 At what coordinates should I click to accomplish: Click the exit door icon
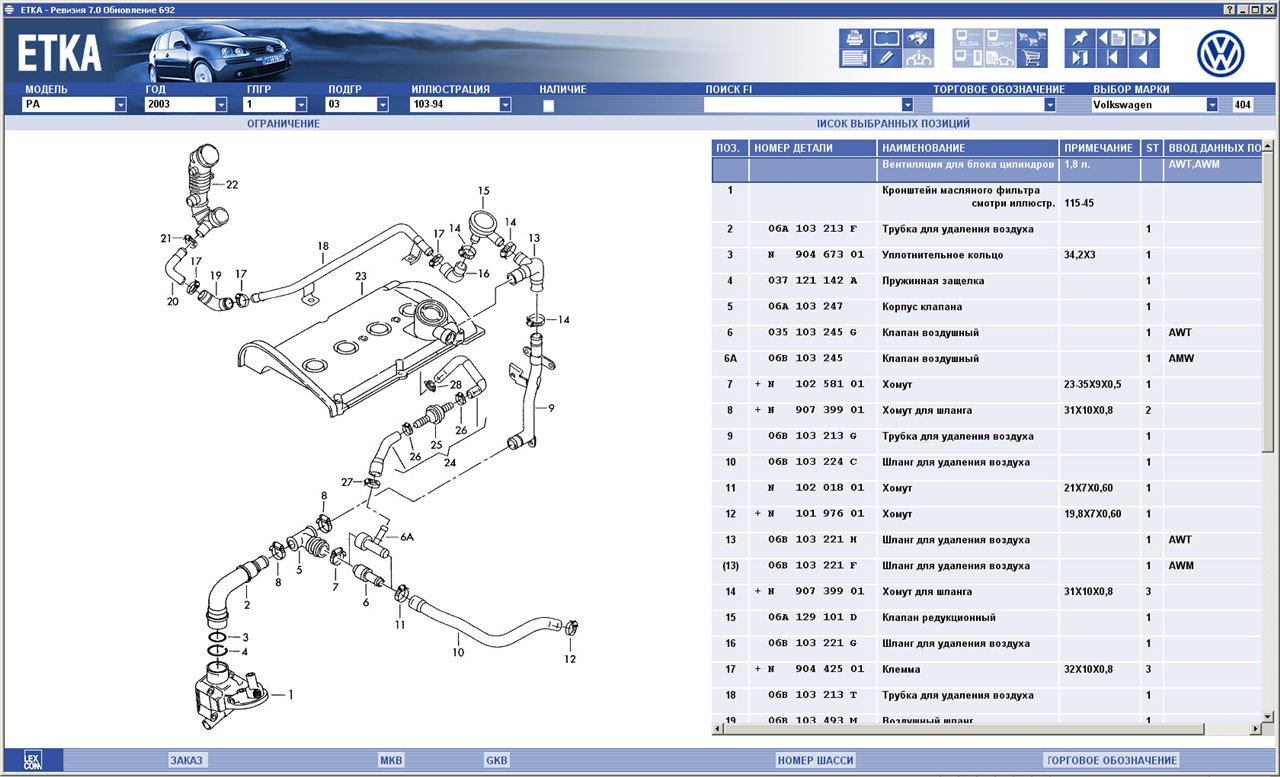point(1080,58)
